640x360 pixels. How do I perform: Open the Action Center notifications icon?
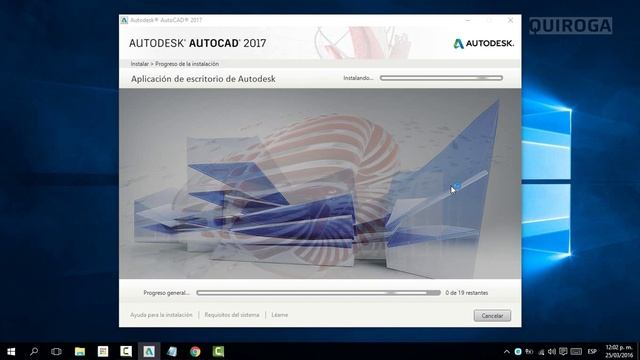(563, 351)
